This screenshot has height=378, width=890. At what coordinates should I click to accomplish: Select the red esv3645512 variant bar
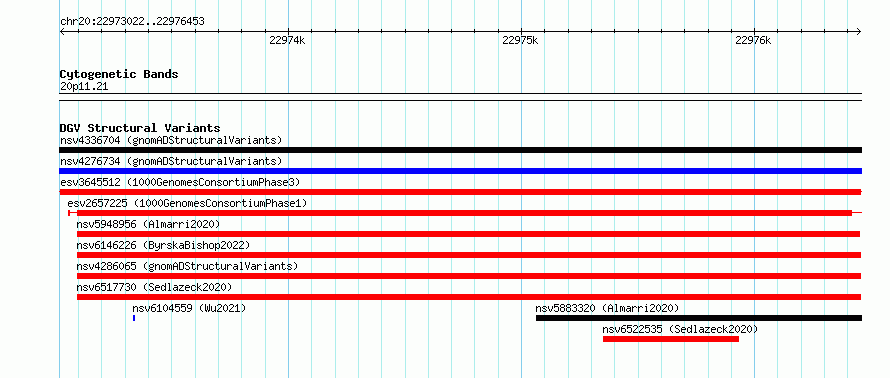460,192
